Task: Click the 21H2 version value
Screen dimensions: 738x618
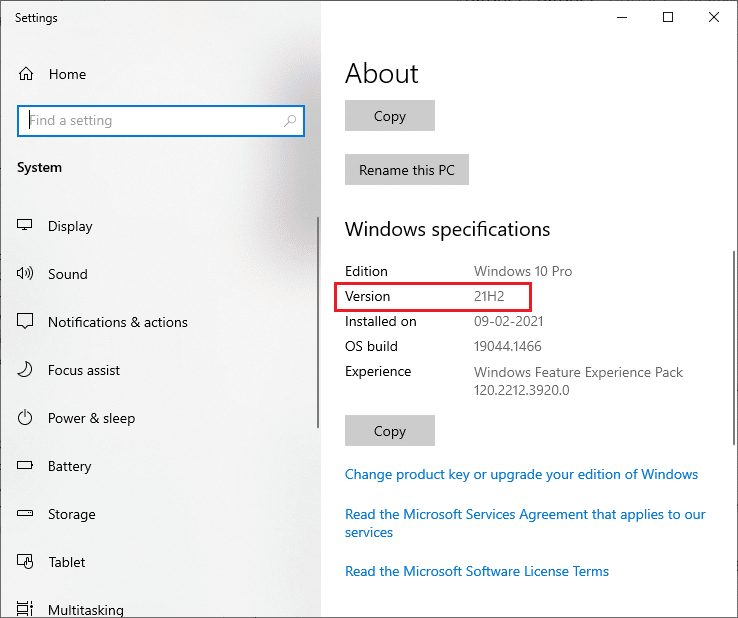Action: 489,296
